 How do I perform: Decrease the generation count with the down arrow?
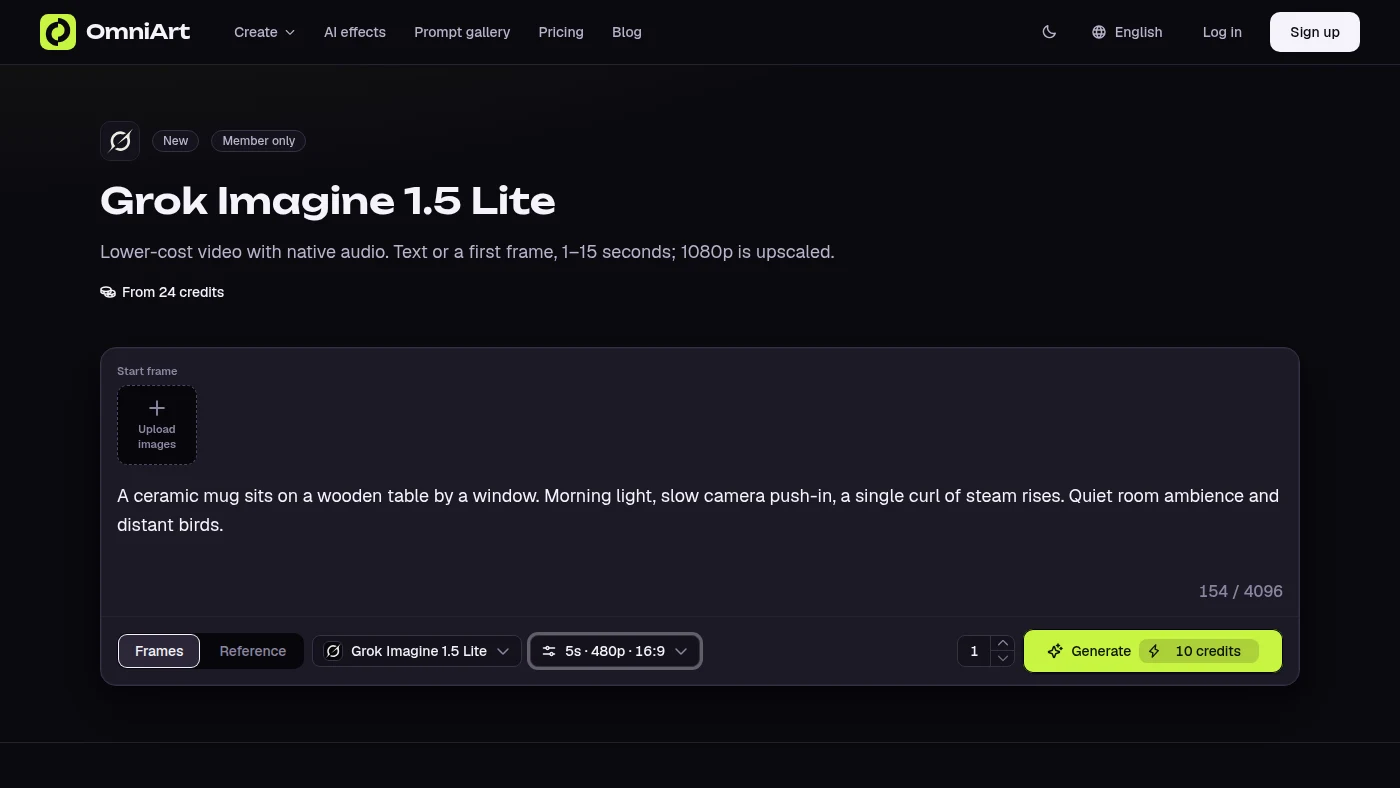click(1003, 659)
